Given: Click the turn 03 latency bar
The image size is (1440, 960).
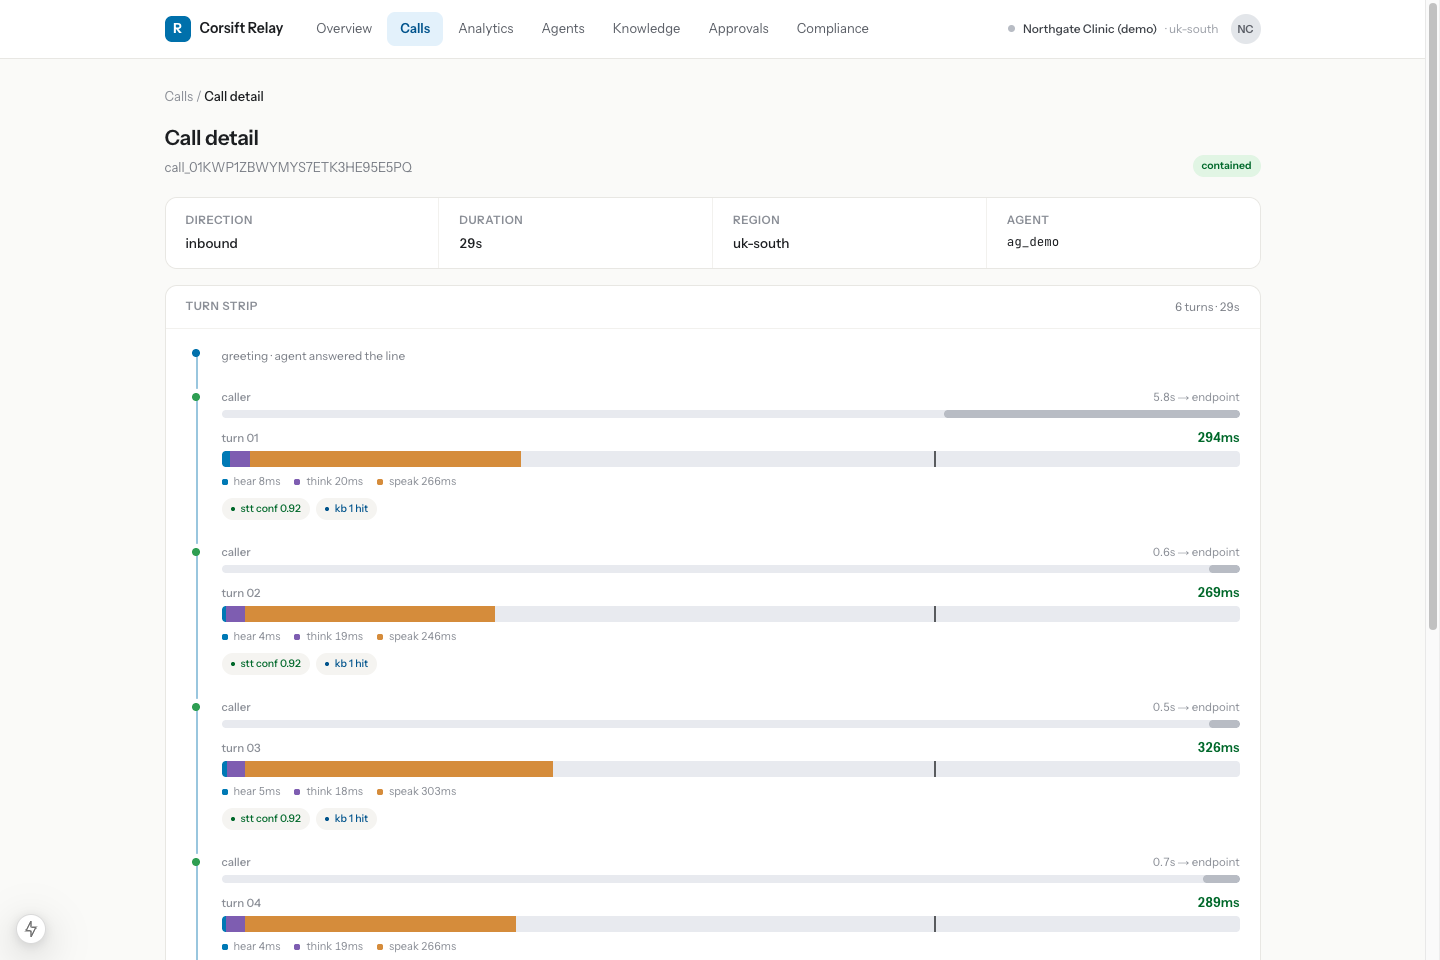Looking at the screenshot, I should tap(730, 769).
